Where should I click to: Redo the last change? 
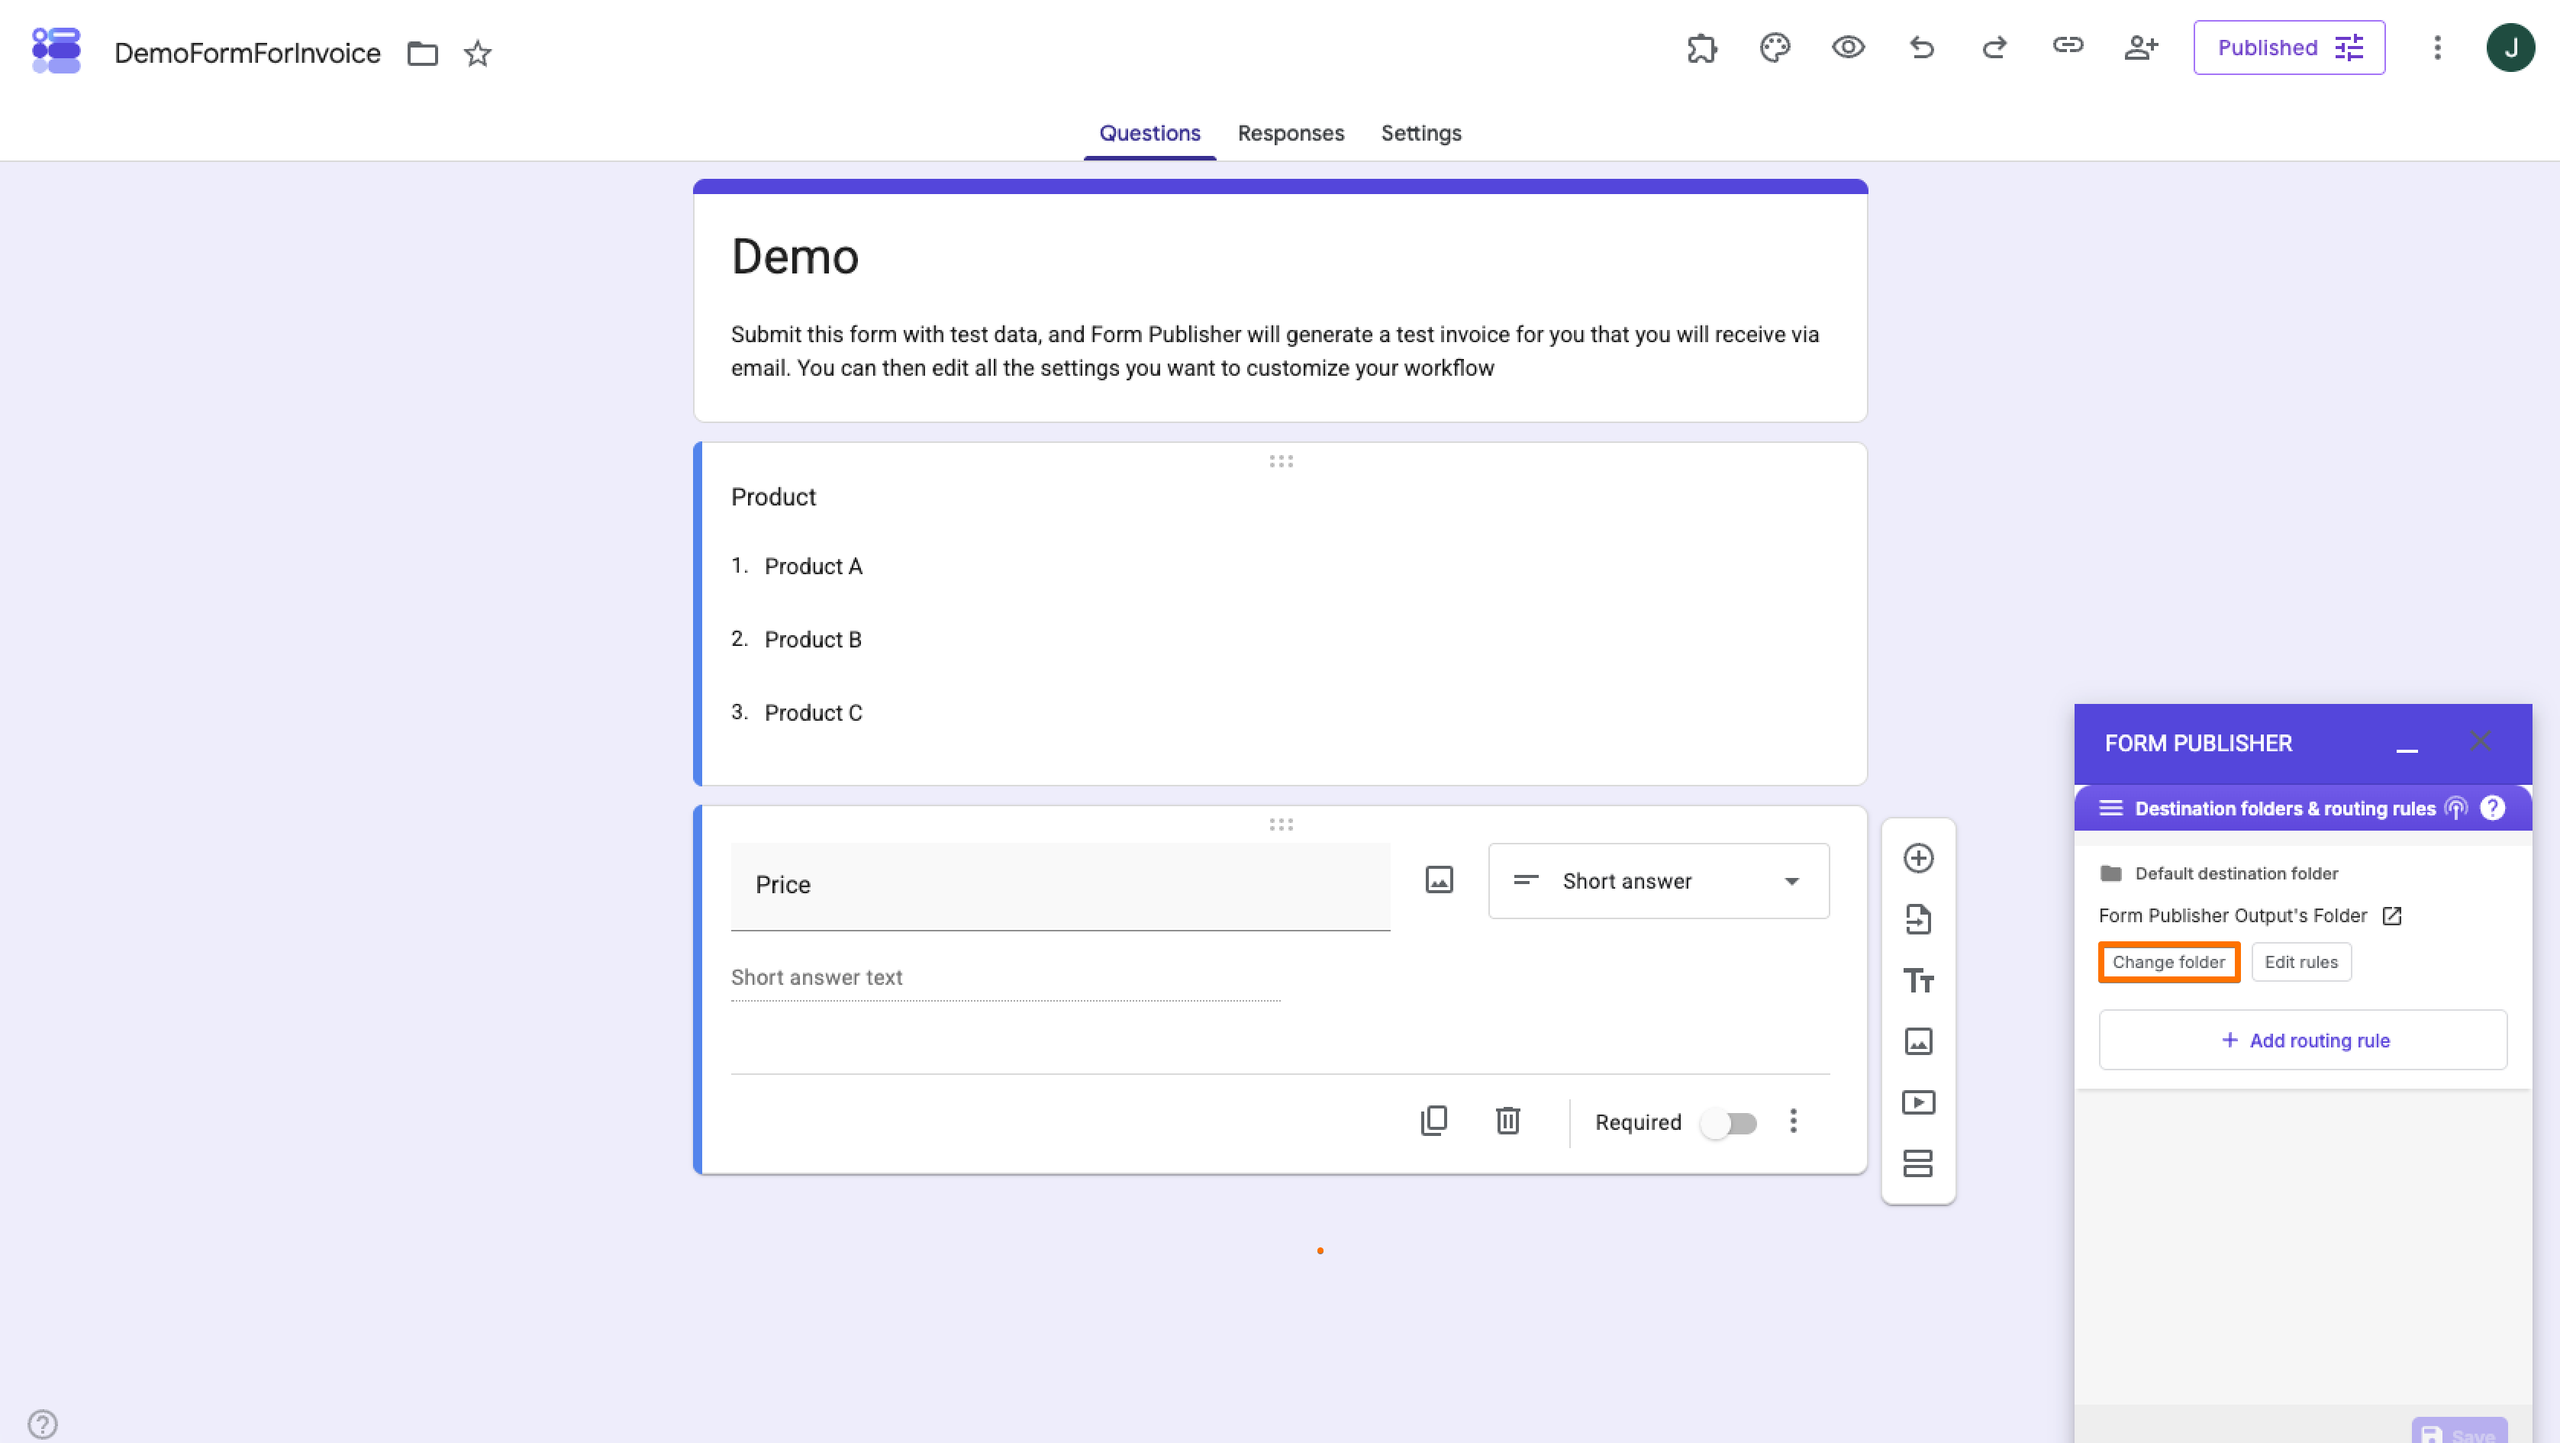[x=1995, y=48]
